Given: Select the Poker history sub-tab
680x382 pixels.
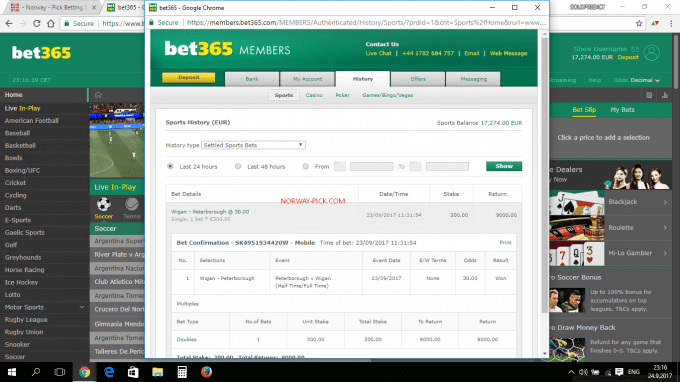Looking at the screenshot, I should coord(342,95).
